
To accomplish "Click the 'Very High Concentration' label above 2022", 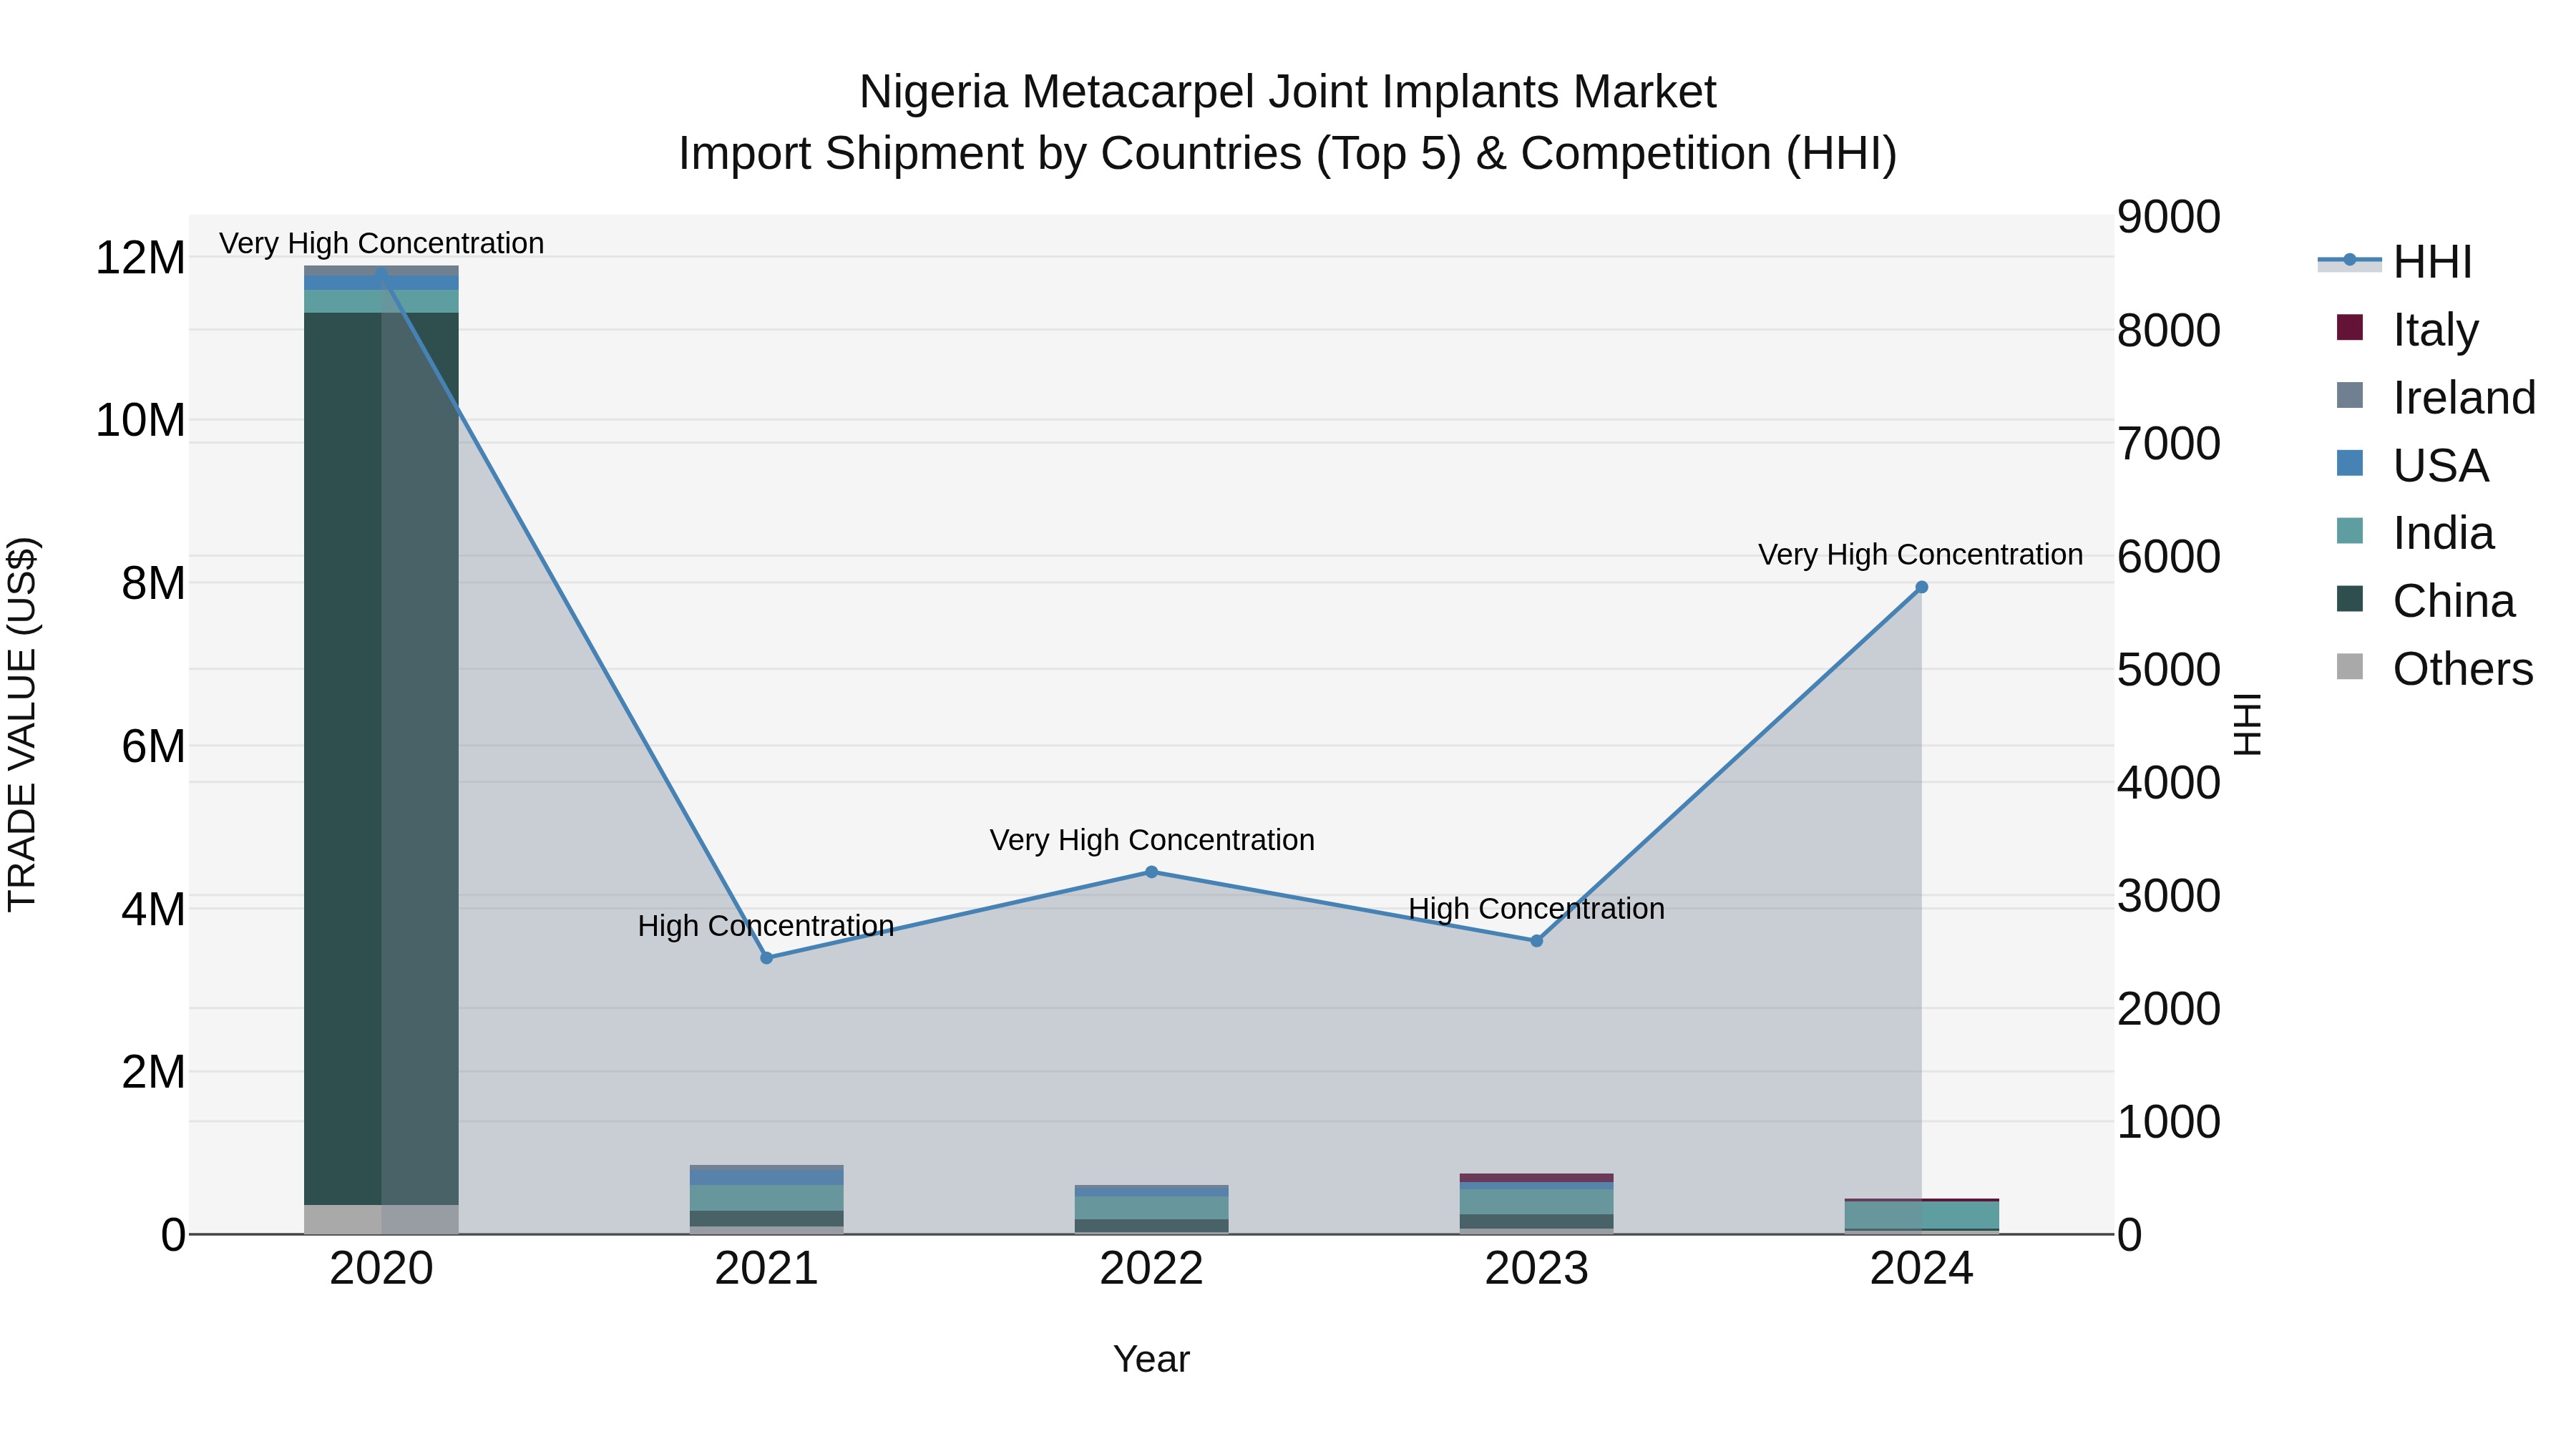I will [x=1152, y=840].
